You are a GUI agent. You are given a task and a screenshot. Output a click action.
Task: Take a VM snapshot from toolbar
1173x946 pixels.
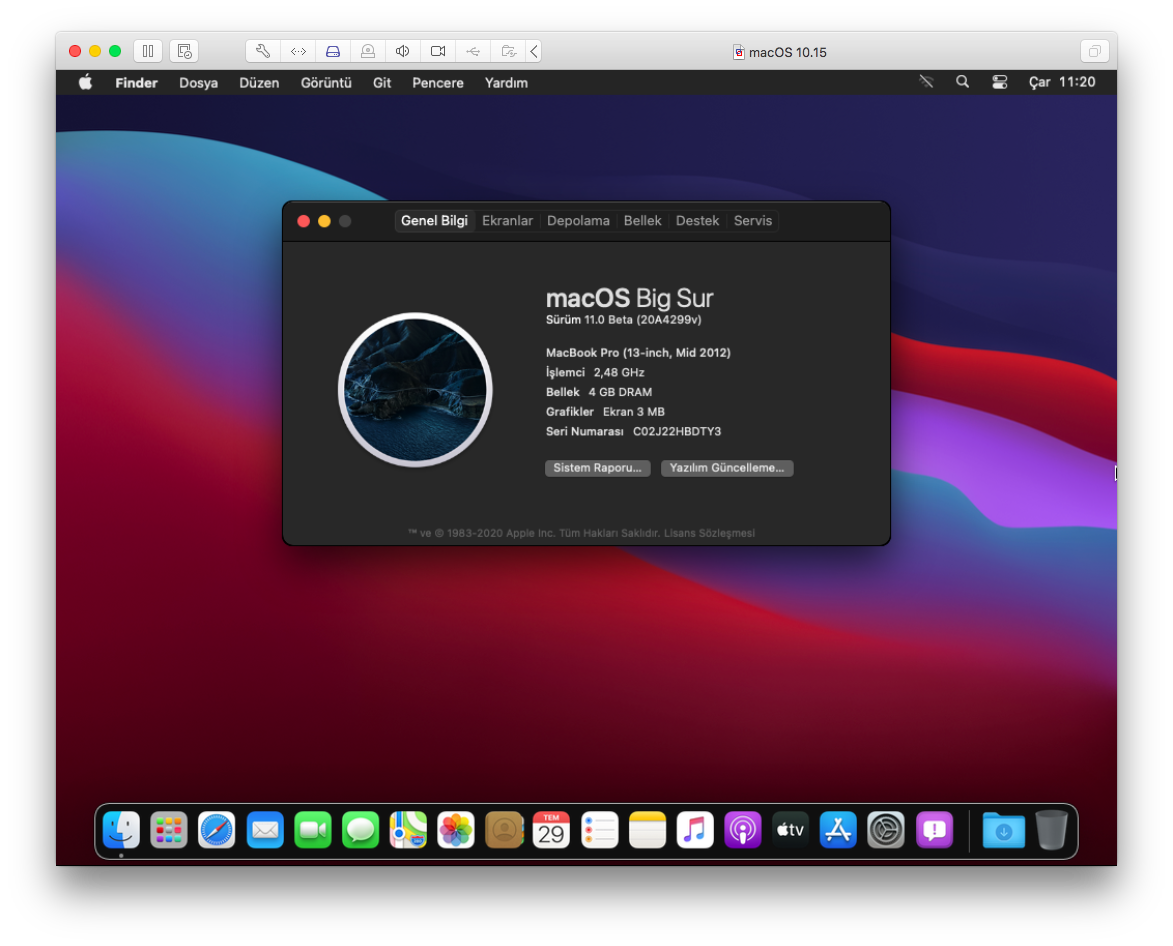coord(184,52)
